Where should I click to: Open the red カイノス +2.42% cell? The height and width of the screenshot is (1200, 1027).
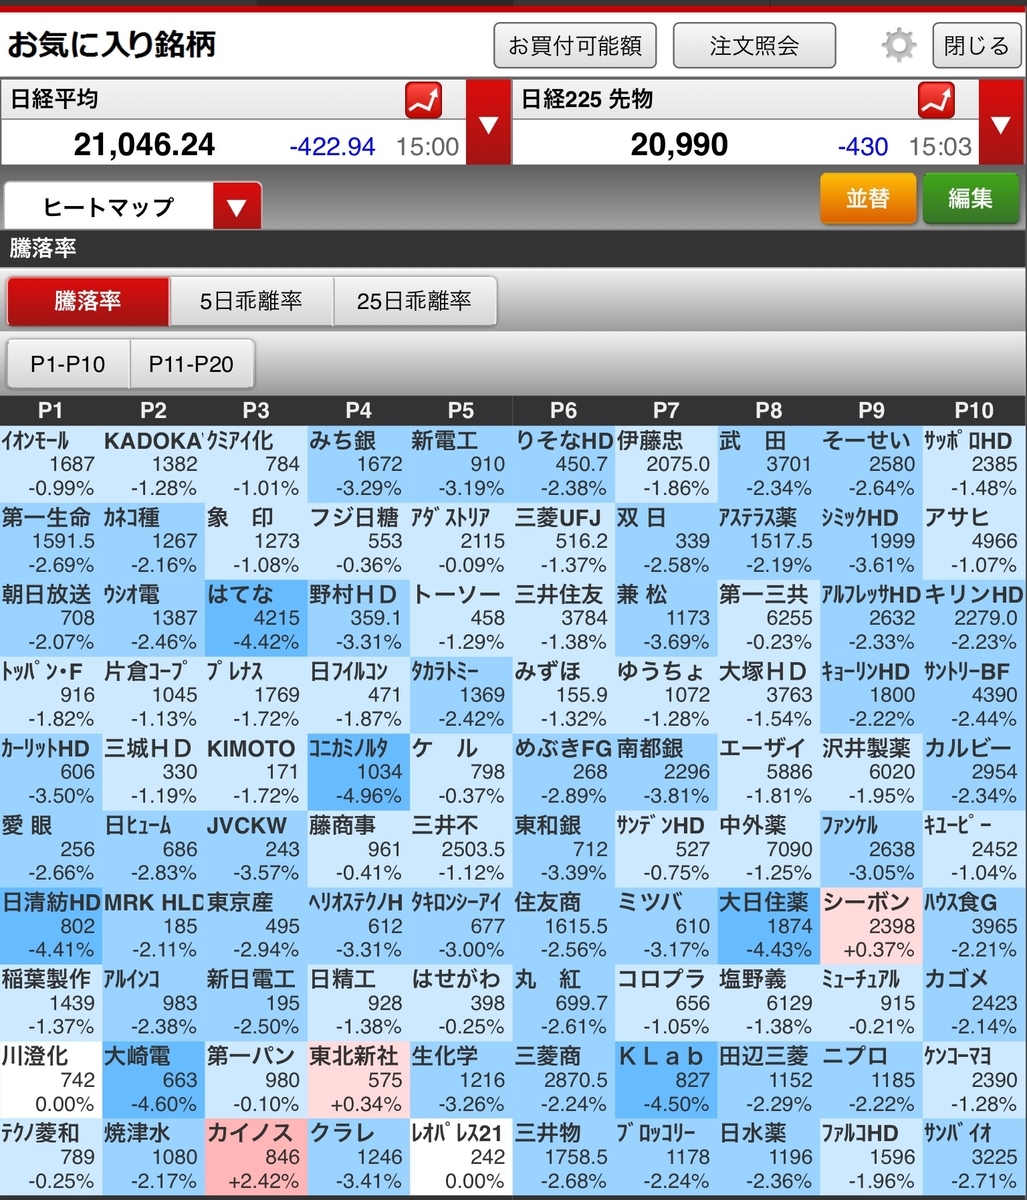click(256, 1157)
